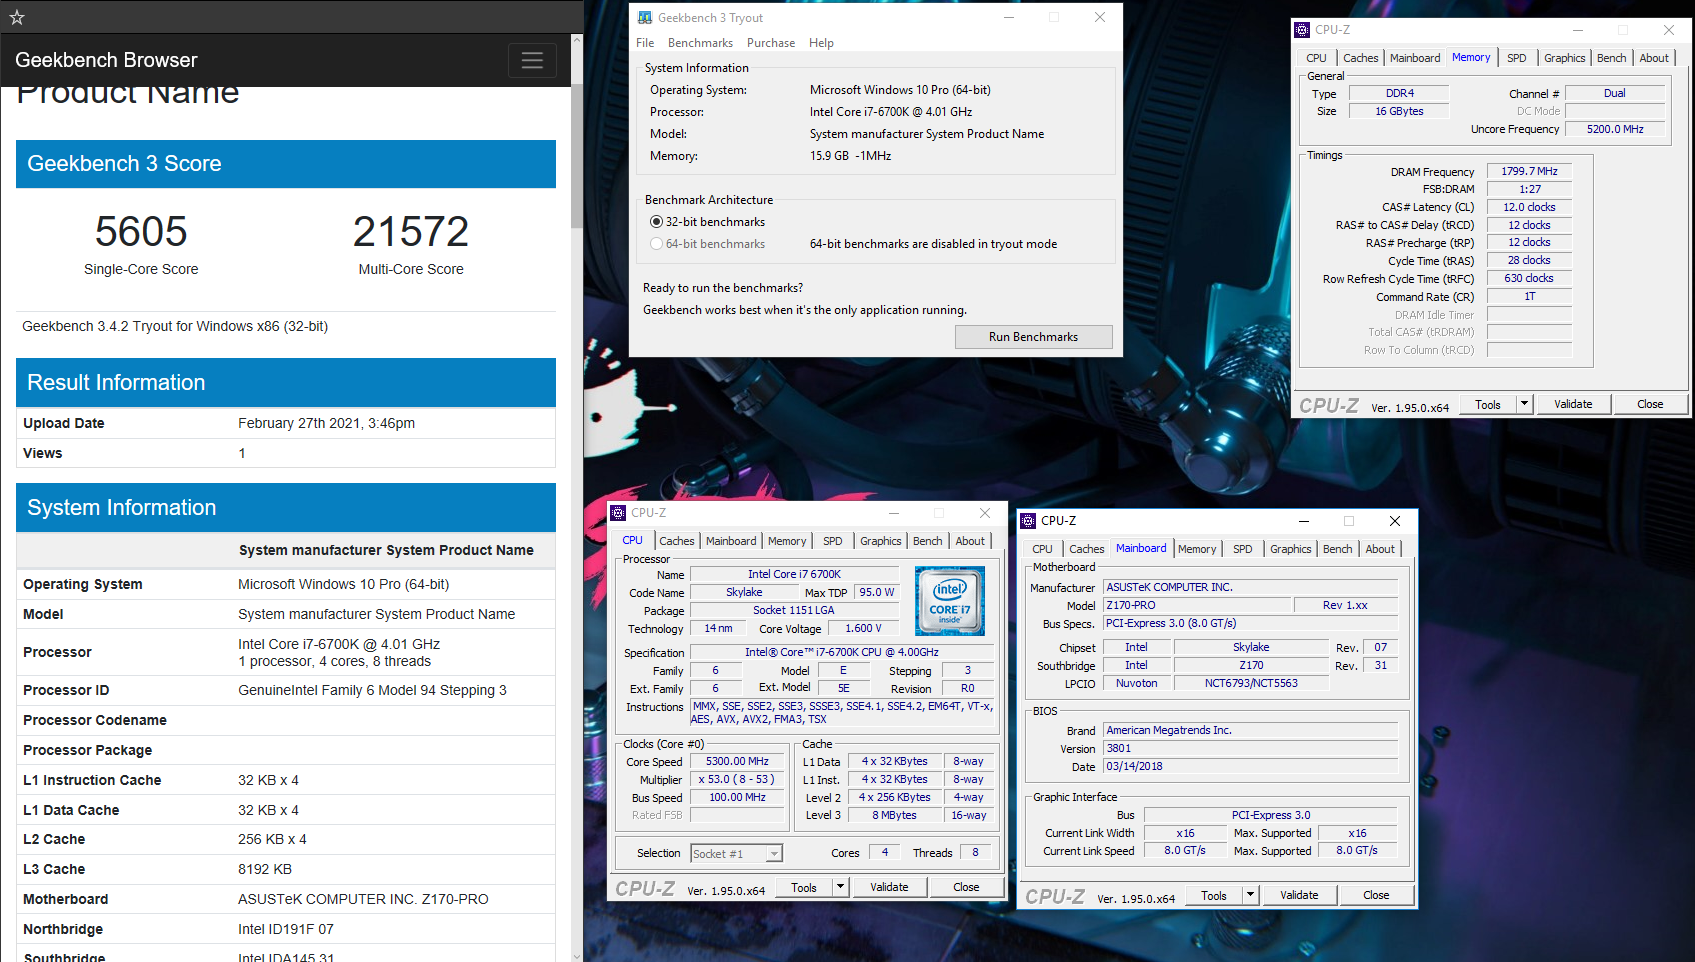Open Purchase menu in Geekbench
The image size is (1695, 962).
(771, 43)
